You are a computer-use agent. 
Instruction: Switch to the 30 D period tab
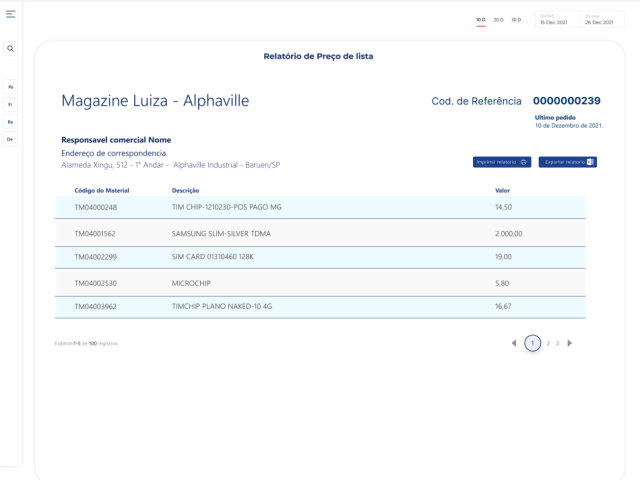516,20
